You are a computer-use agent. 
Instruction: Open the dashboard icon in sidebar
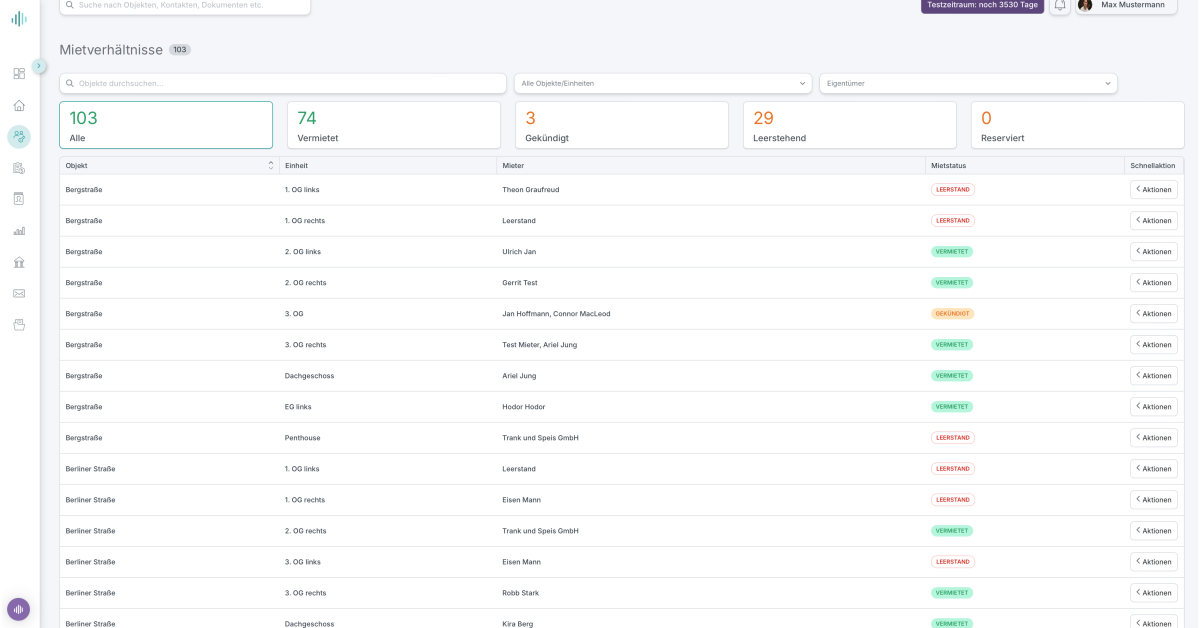(x=19, y=73)
